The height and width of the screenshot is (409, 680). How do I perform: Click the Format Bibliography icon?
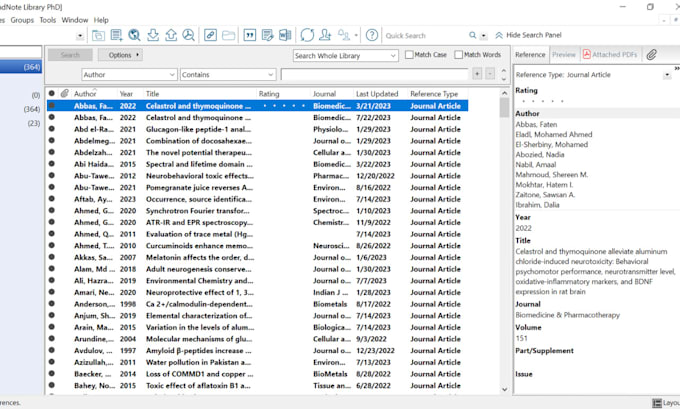point(268,35)
